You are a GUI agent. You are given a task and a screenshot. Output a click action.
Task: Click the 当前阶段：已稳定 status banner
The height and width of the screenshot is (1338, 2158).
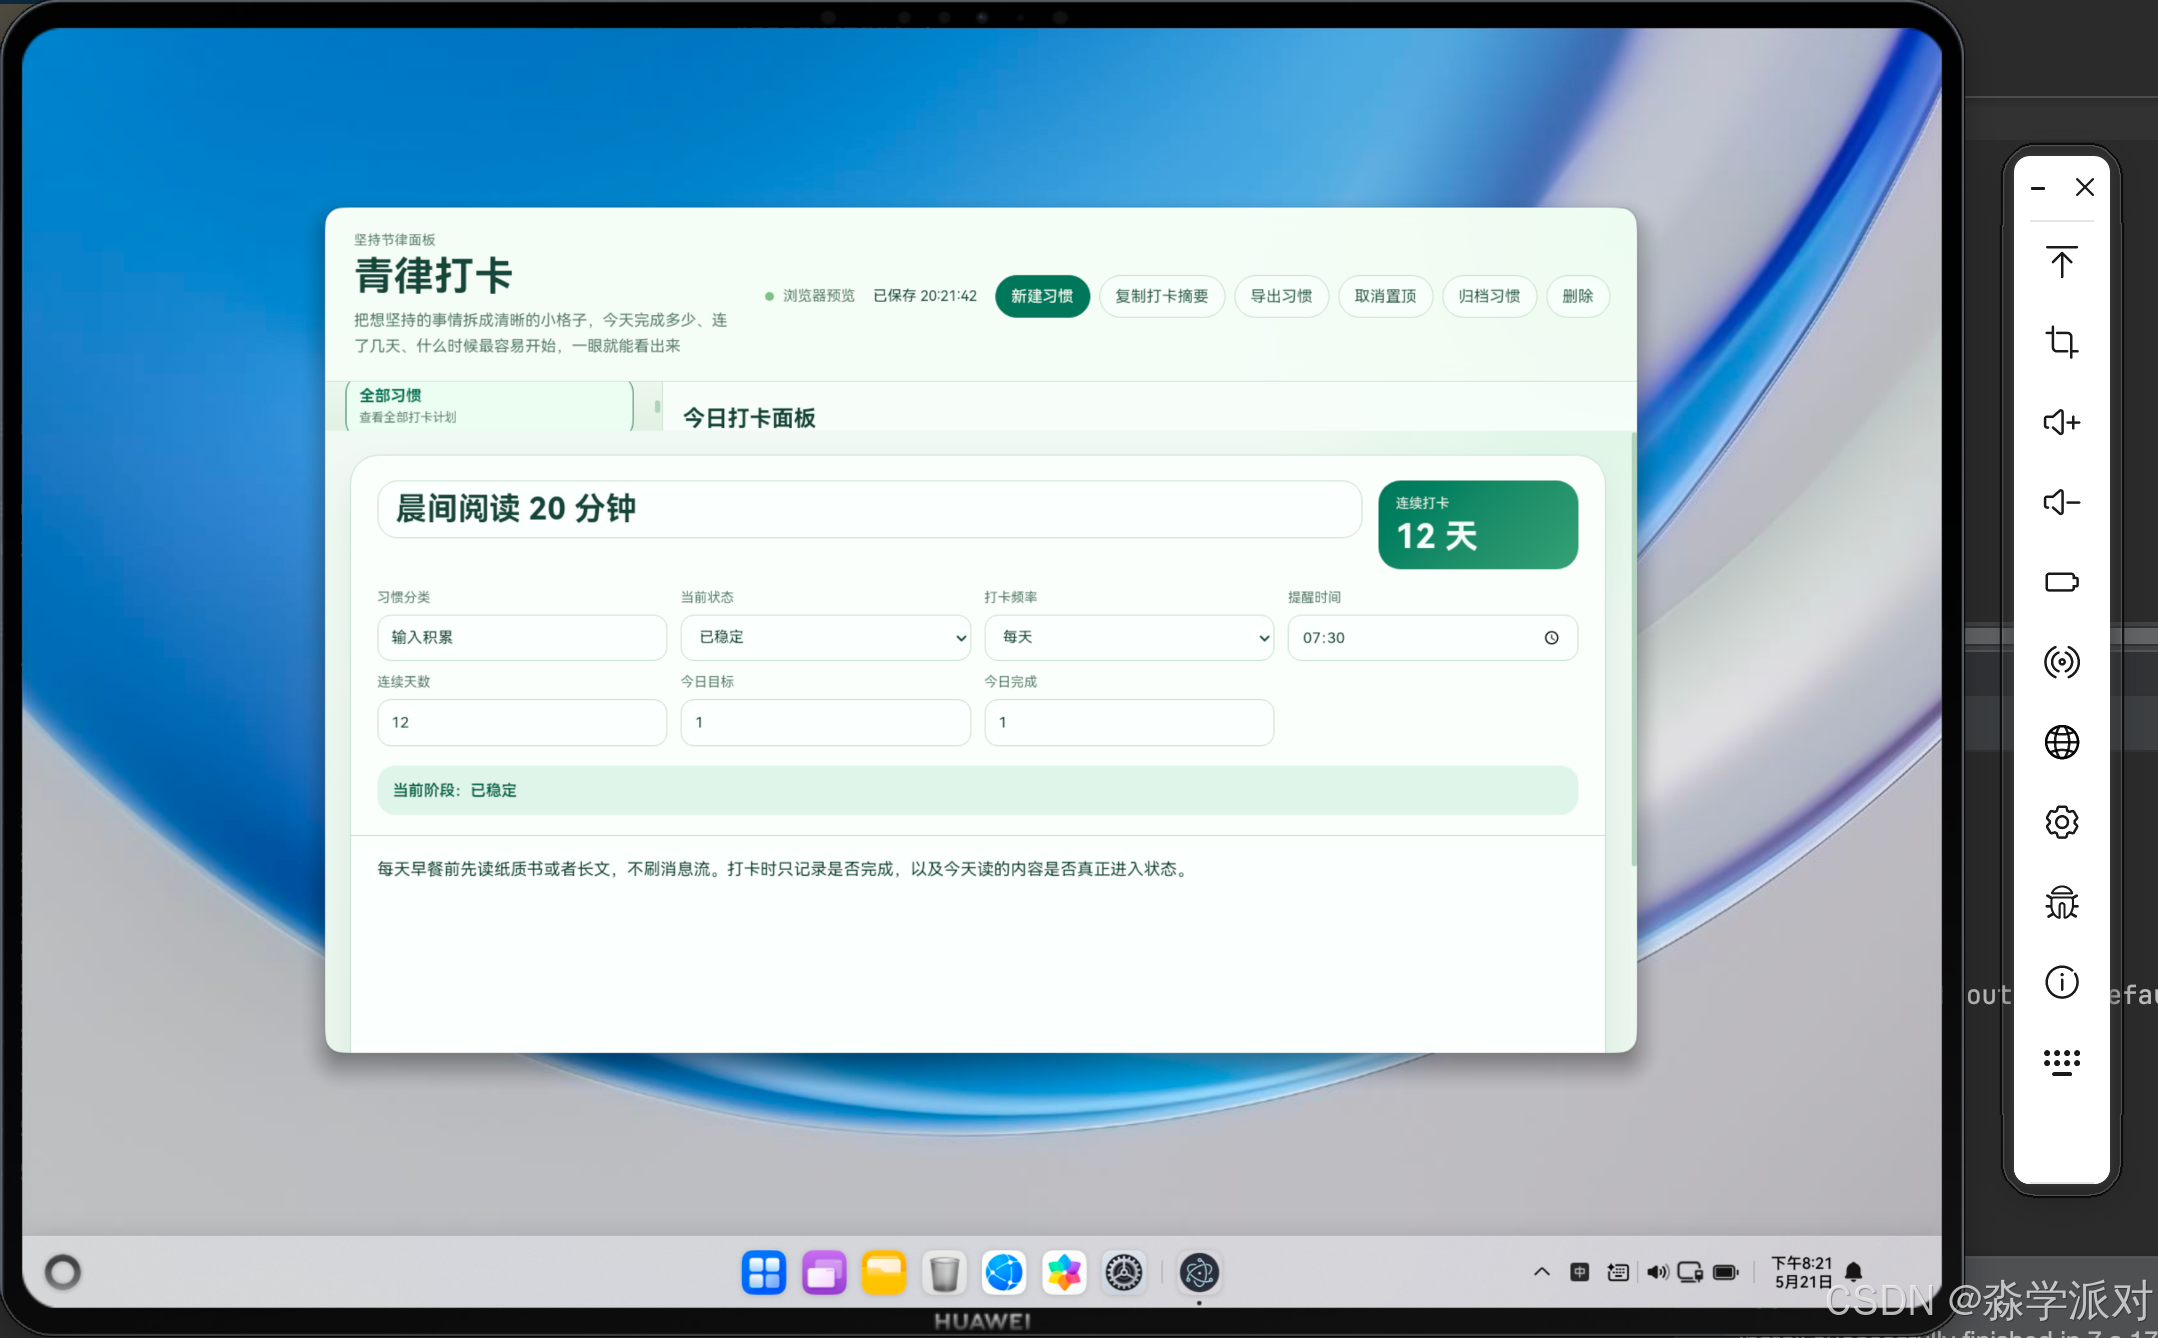(x=977, y=790)
